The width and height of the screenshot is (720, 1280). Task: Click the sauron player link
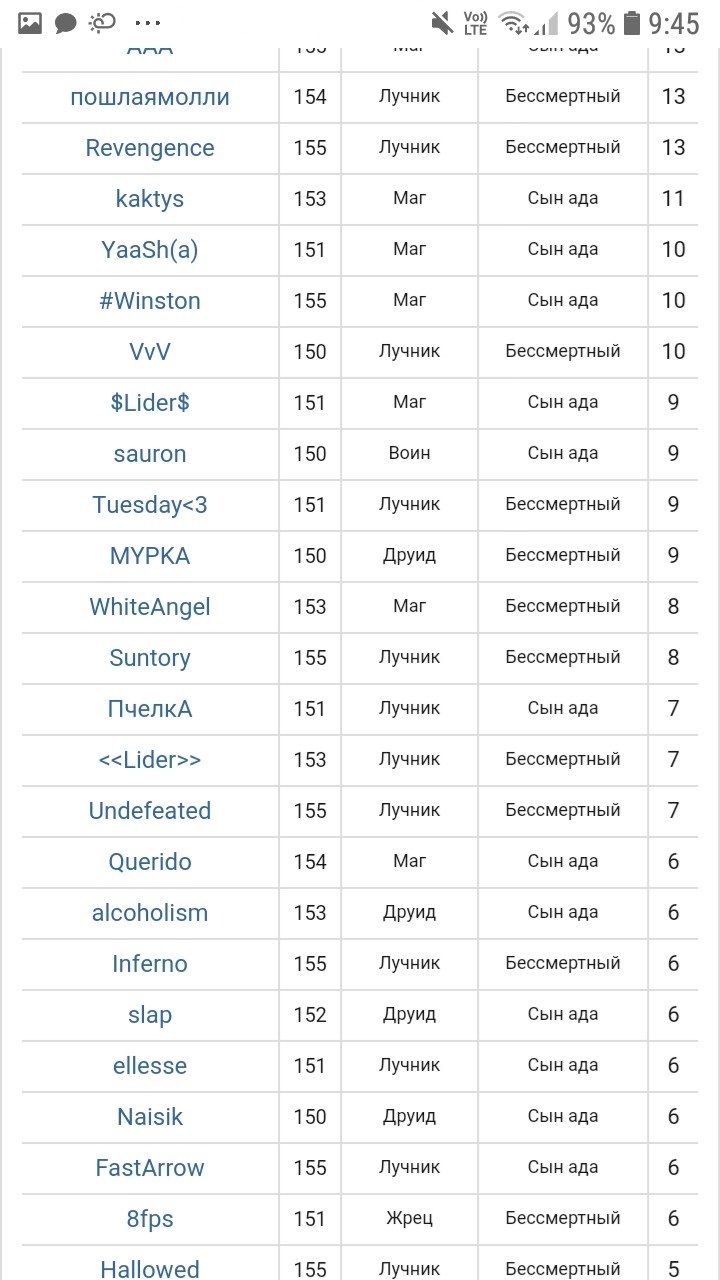point(150,454)
